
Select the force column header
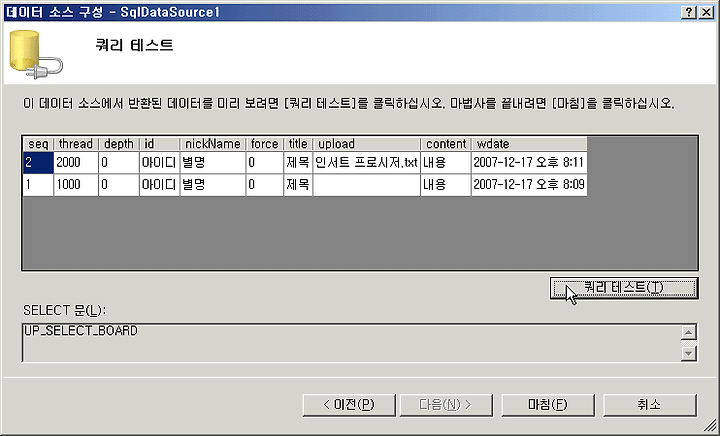pyautogui.click(x=264, y=144)
